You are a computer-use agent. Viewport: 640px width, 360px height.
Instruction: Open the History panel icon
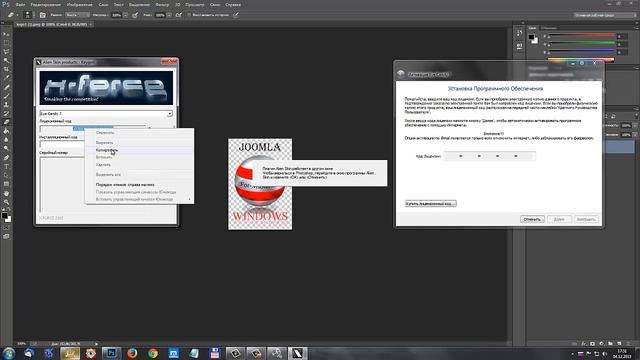tap(519, 33)
